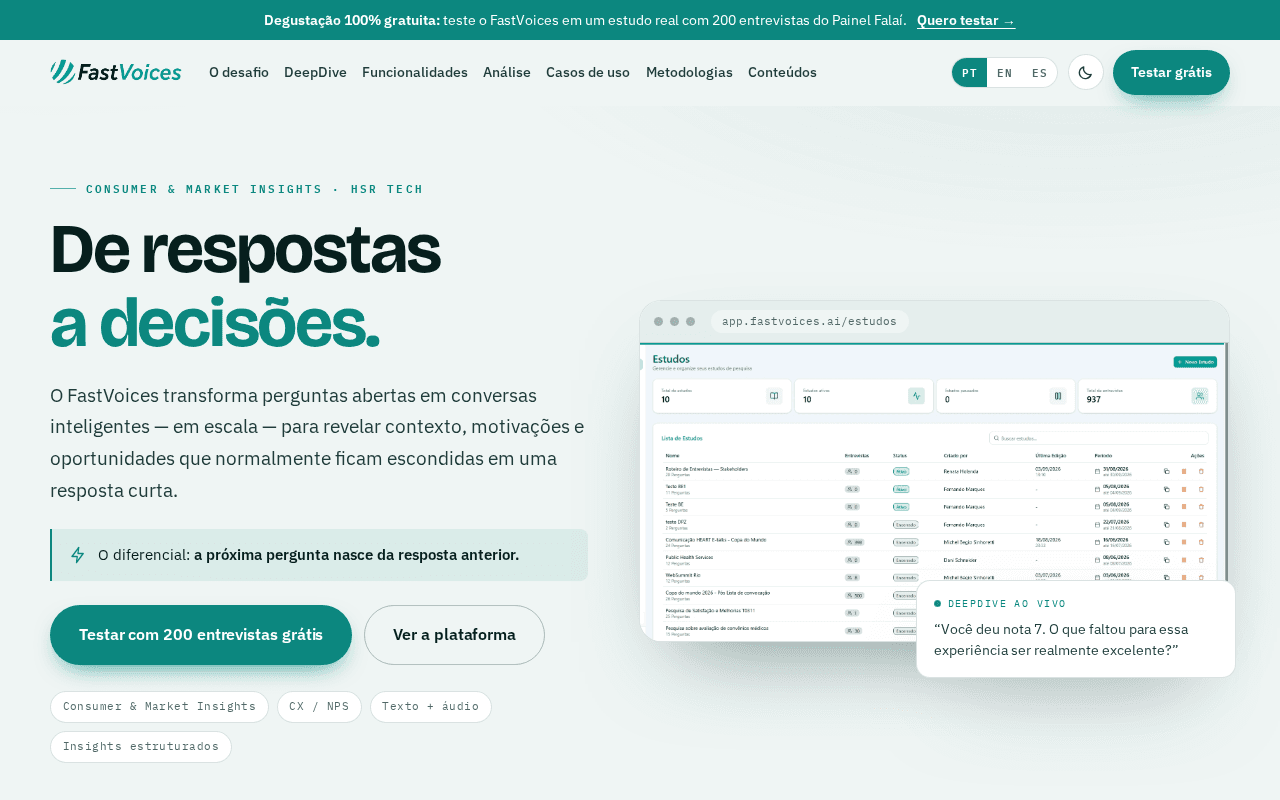Click the 'CONSUMER & MARKET INSIGHTS · HSR TECH' eyebrow
Viewport: 1280px width, 800px height.
pyautogui.click(x=255, y=189)
